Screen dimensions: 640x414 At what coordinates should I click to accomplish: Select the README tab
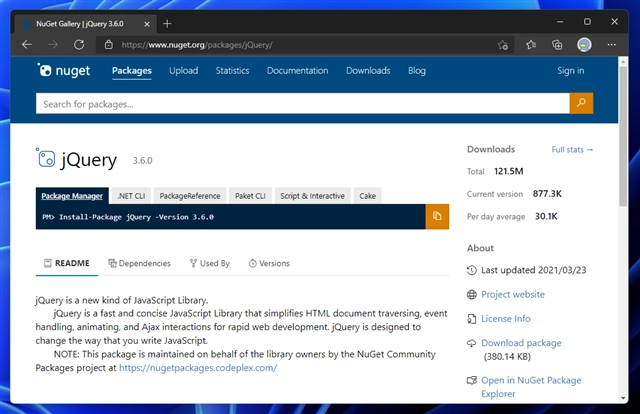(x=67, y=263)
